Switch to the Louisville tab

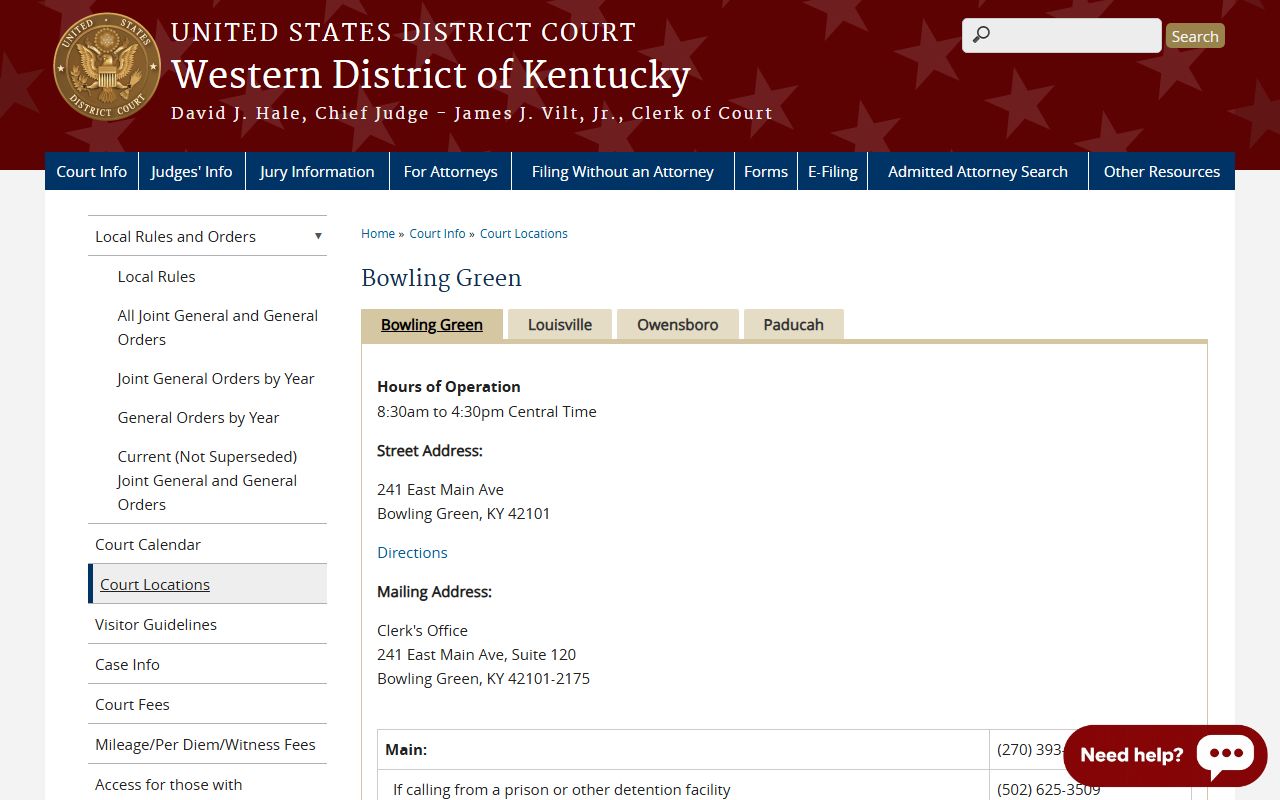(560, 324)
